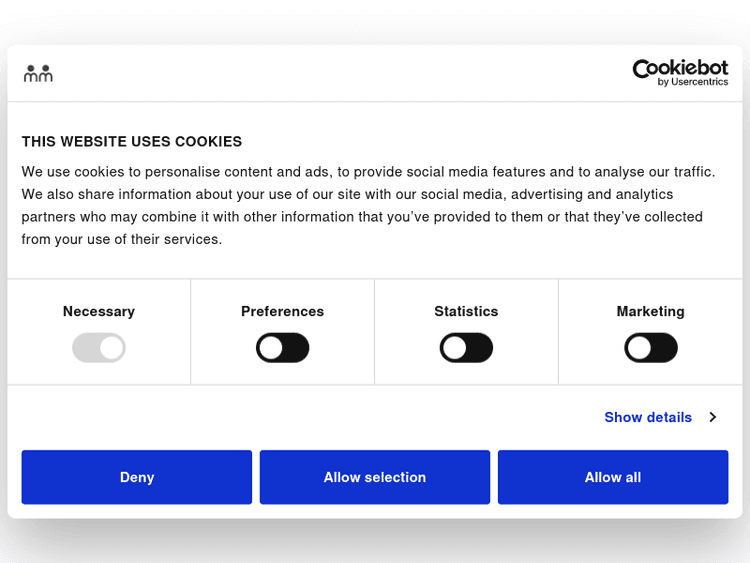This screenshot has width=750, height=563.
Task: Click the 'by Usercentrics' text under Cookiebot
Action: [693, 82]
